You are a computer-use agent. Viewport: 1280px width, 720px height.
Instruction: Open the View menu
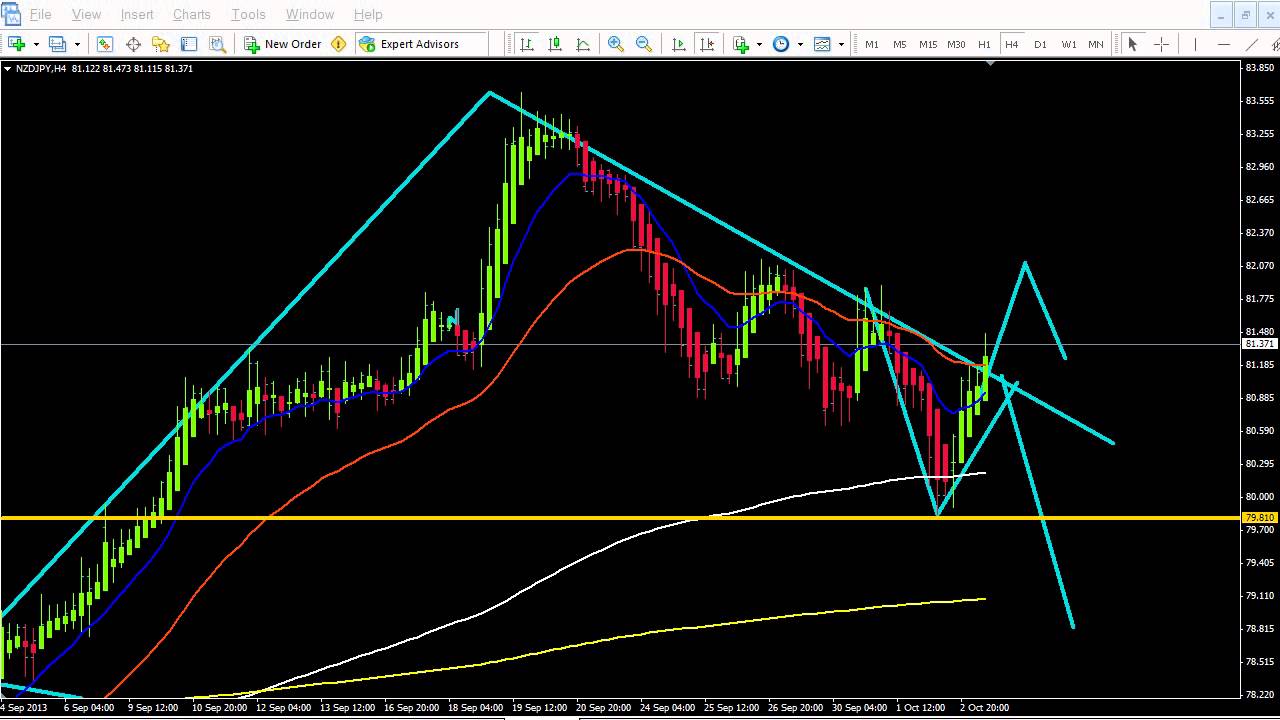click(86, 14)
